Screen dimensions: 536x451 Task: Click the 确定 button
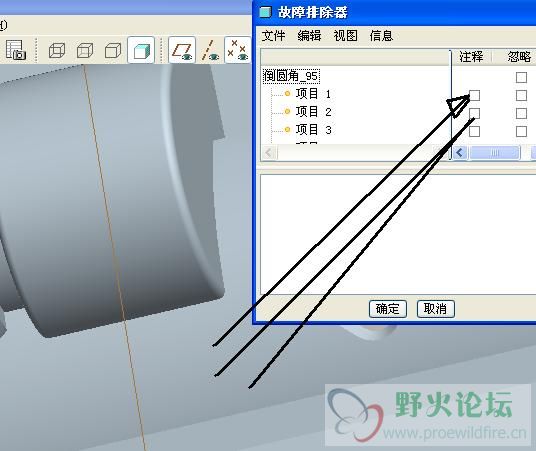pyautogui.click(x=388, y=309)
